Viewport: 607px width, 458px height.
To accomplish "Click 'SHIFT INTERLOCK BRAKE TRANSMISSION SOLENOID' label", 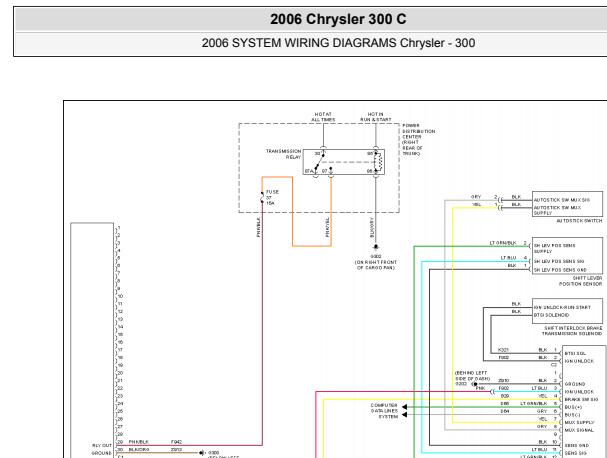I will point(572,331).
